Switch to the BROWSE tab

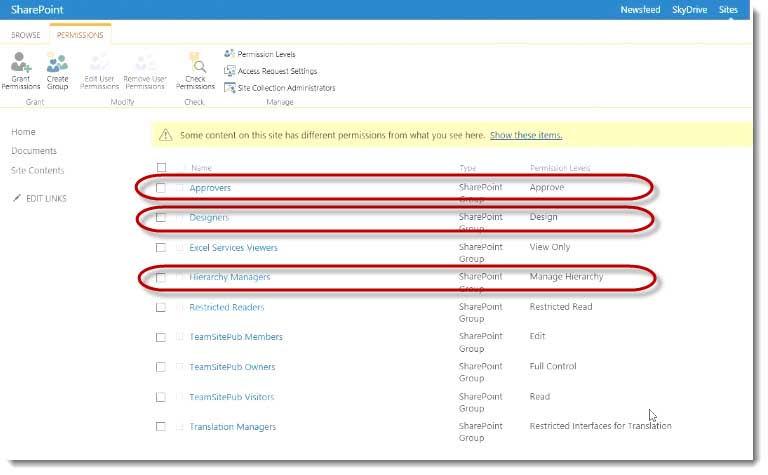(x=25, y=35)
